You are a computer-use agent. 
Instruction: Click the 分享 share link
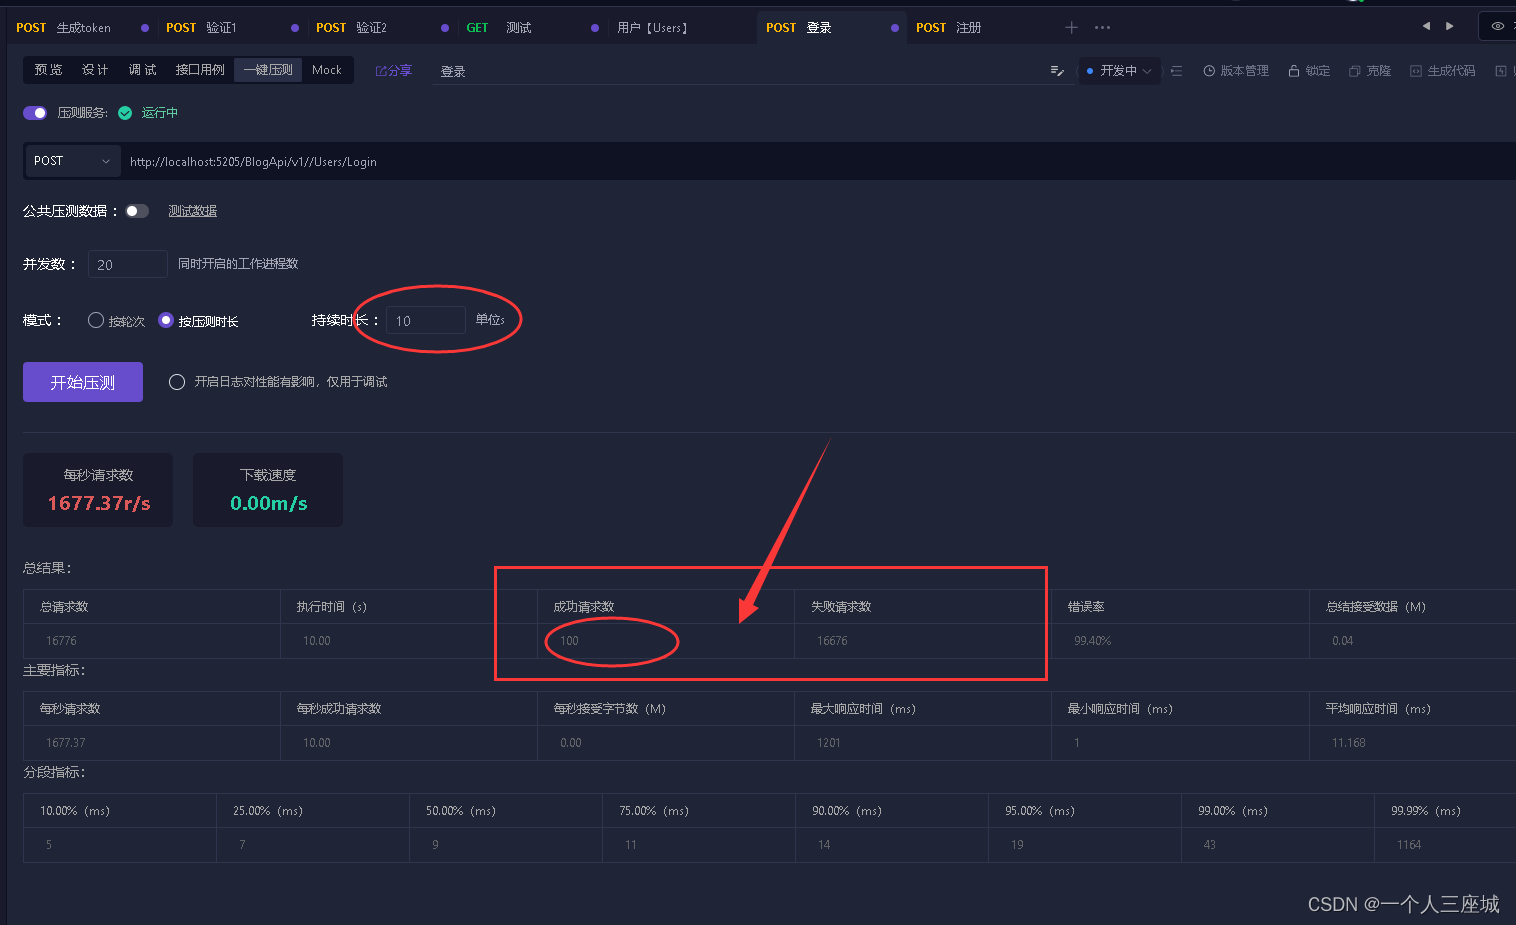(x=394, y=71)
